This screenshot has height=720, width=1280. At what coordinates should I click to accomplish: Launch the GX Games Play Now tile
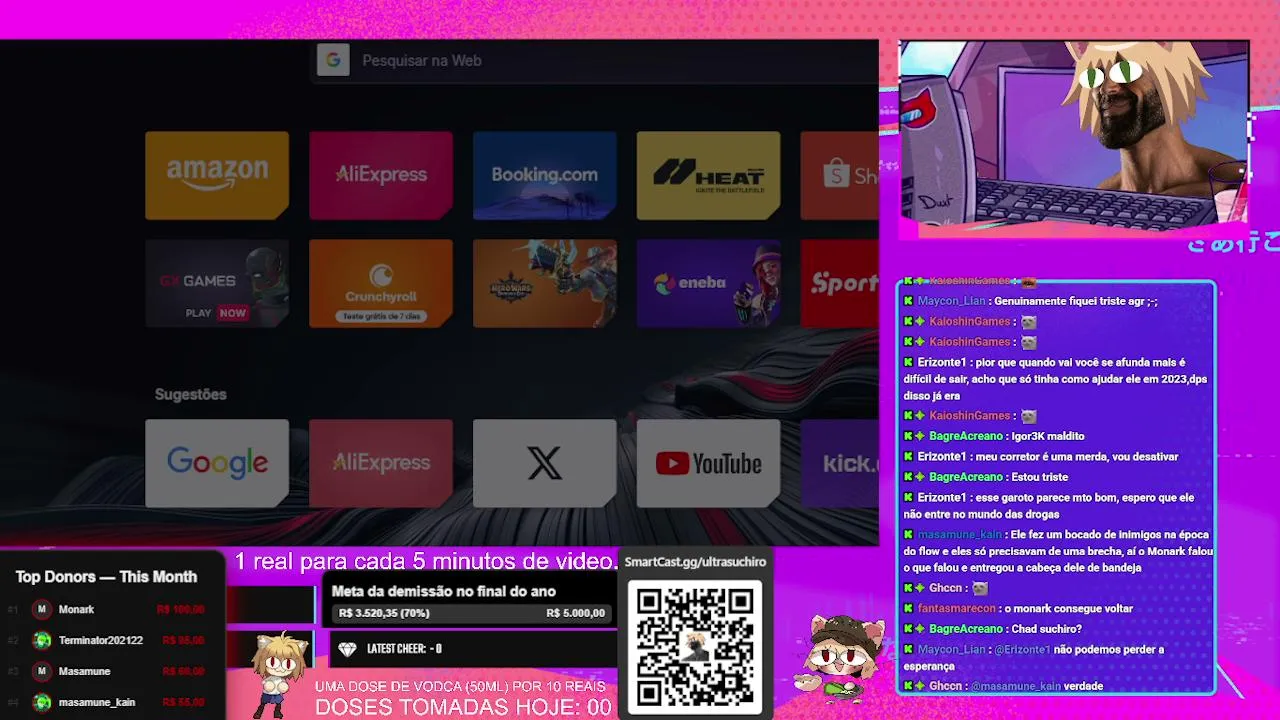(217, 283)
